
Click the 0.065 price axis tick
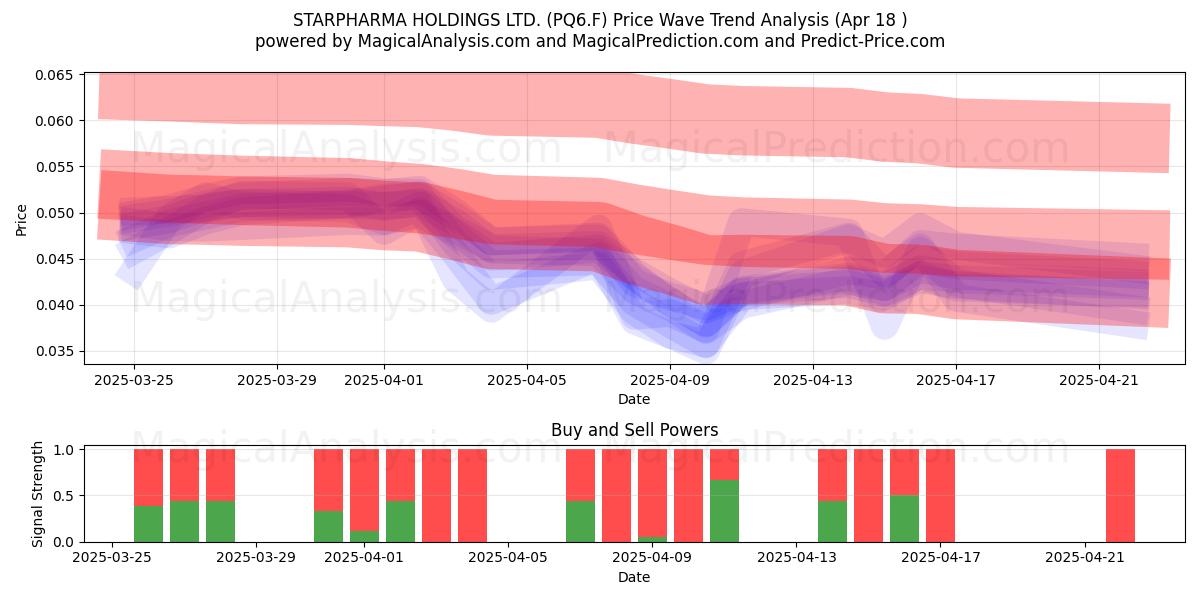pos(56,75)
